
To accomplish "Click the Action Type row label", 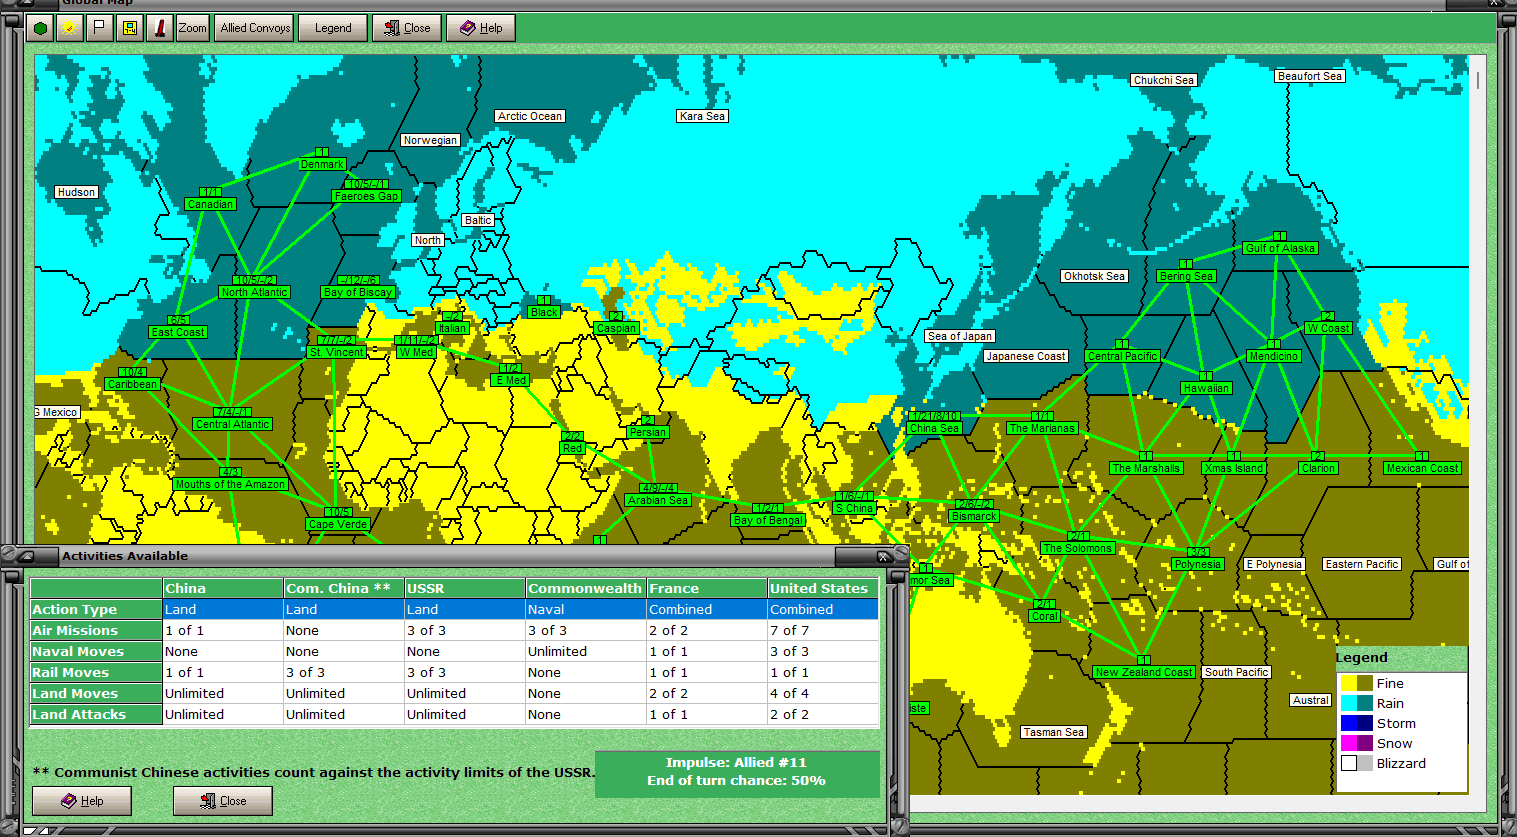I will (96, 609).
